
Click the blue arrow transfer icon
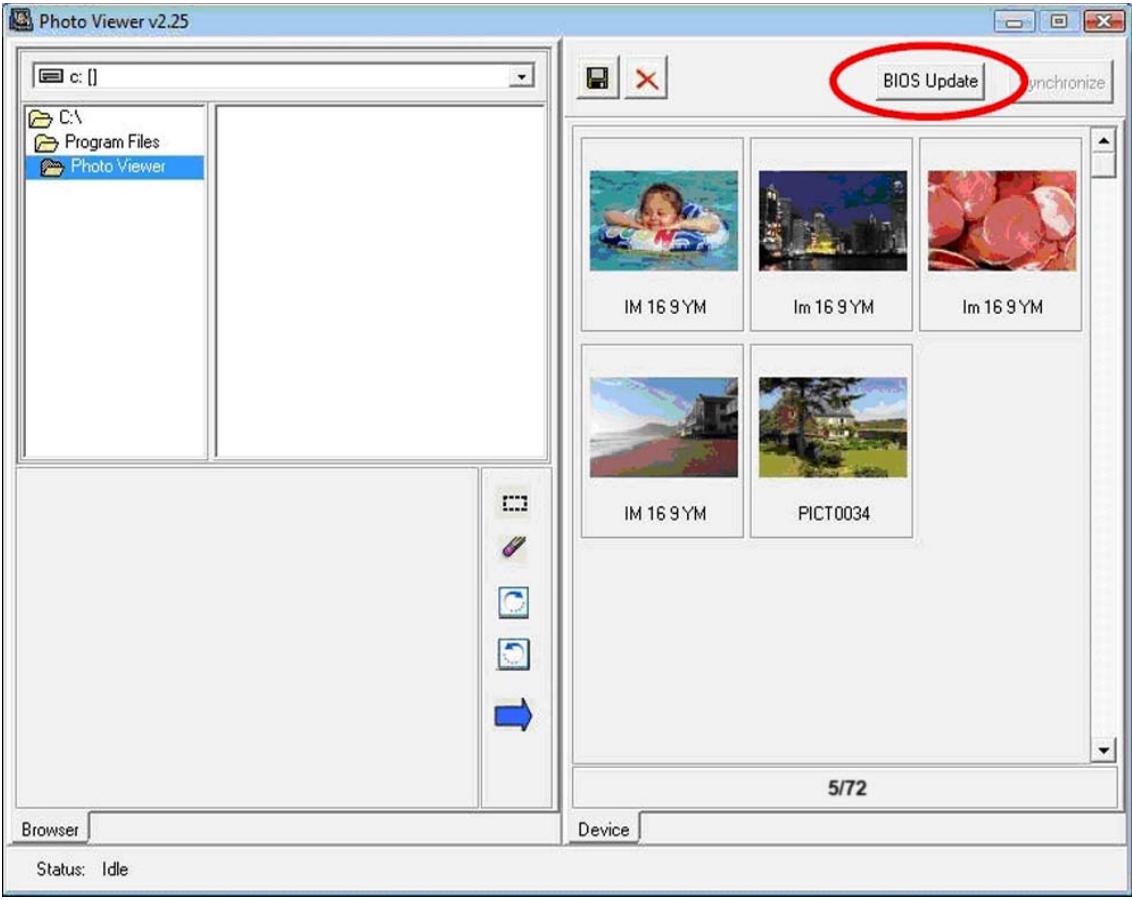tap(515, 715)
